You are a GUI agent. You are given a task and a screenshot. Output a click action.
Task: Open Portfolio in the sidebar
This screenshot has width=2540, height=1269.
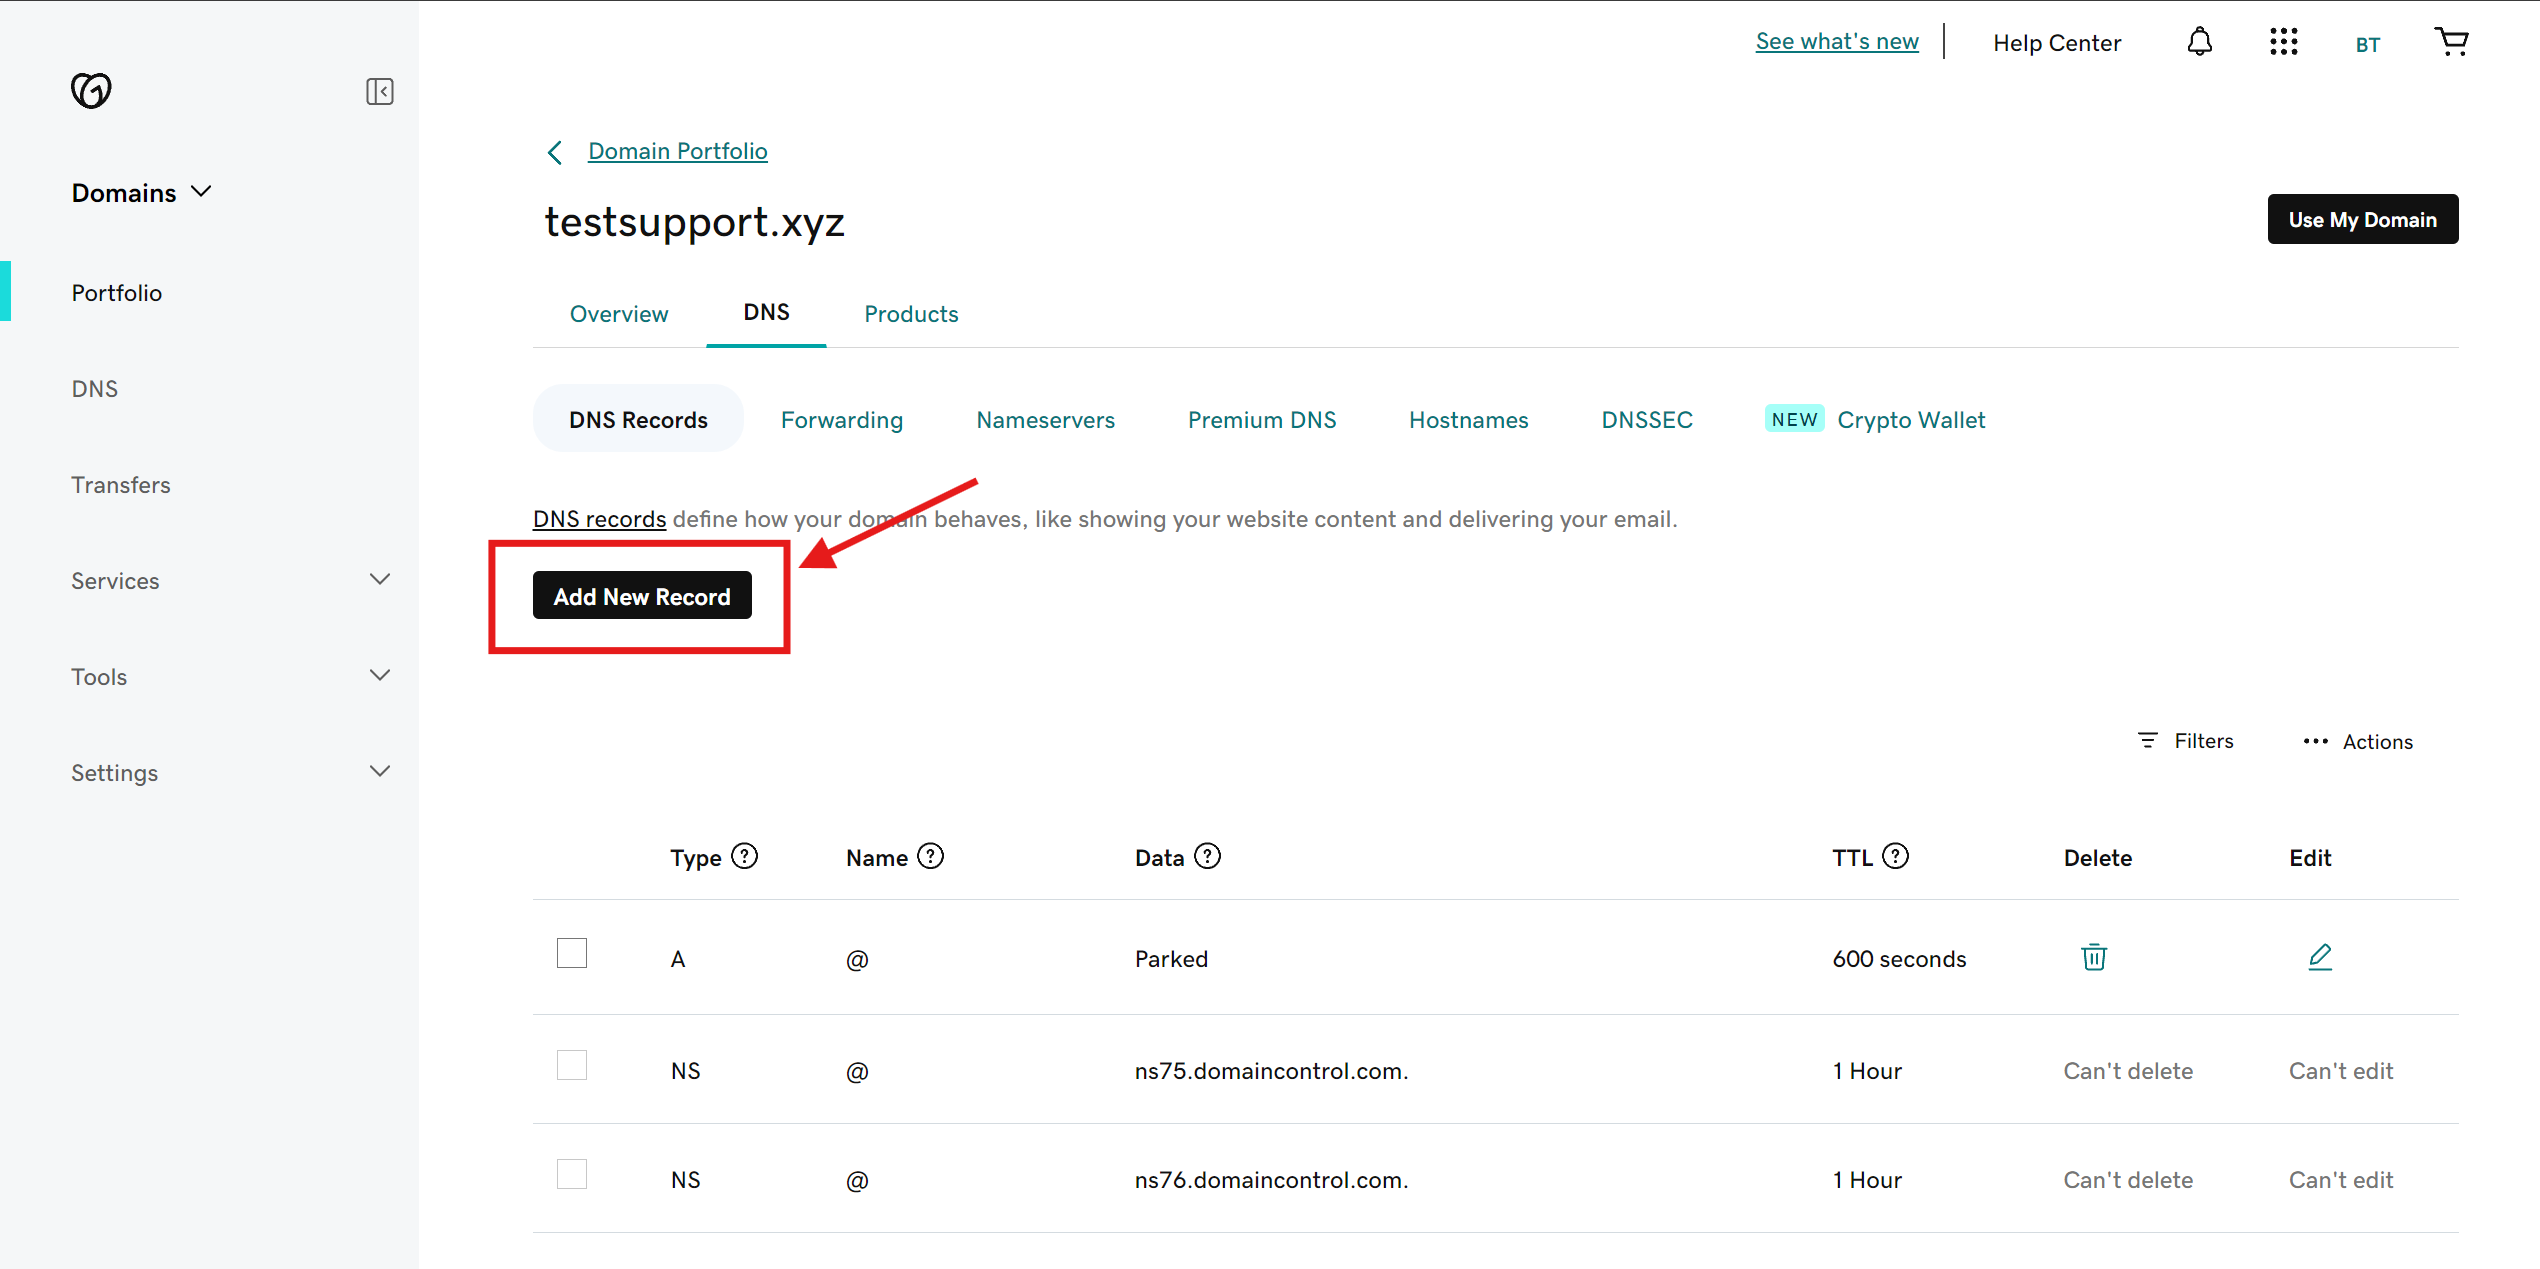116,293
